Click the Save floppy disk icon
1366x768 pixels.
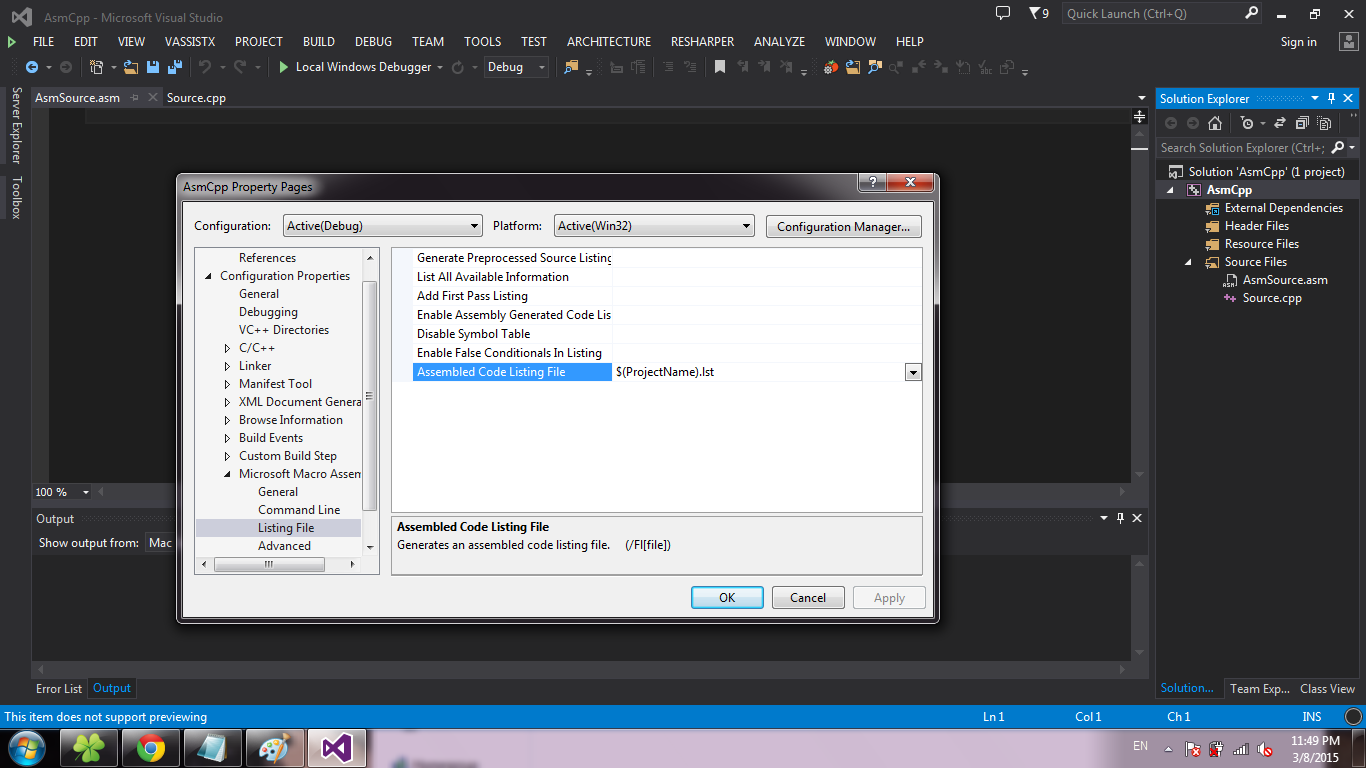pyautogui.click(x=153, y=67)
